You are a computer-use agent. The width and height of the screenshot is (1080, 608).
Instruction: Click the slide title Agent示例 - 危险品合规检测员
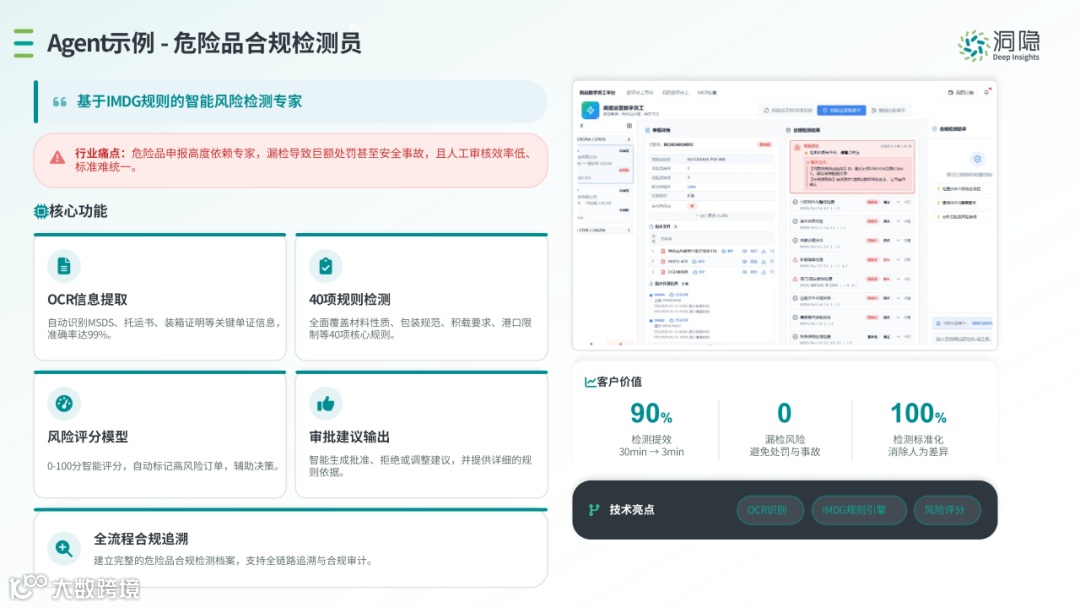(204, 43)
